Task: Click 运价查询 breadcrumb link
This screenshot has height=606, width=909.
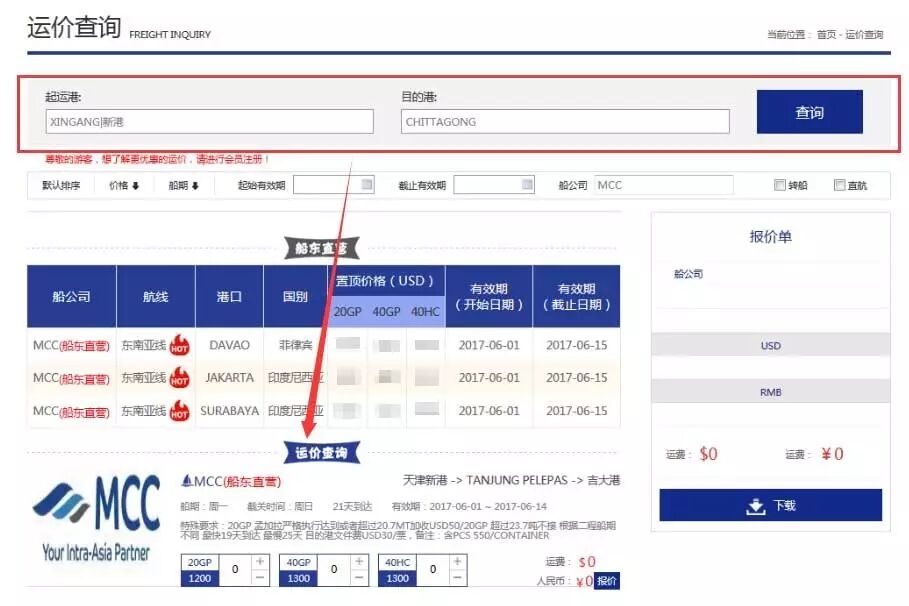Action: pos(864,34)
